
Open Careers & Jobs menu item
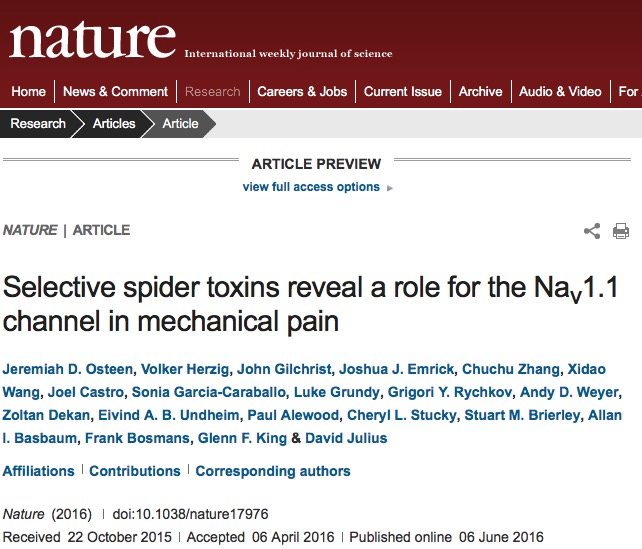302,91
